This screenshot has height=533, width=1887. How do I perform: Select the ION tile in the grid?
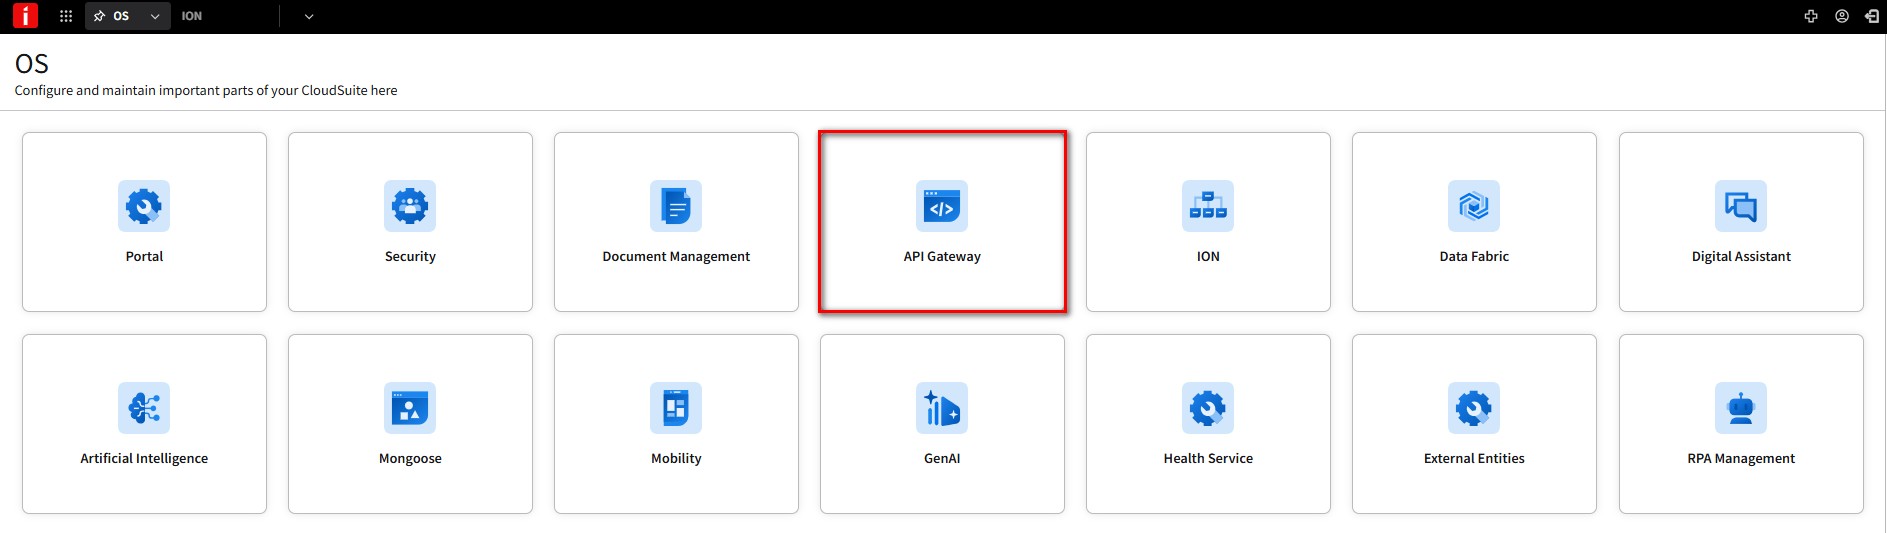click(x=1208, y=222)
